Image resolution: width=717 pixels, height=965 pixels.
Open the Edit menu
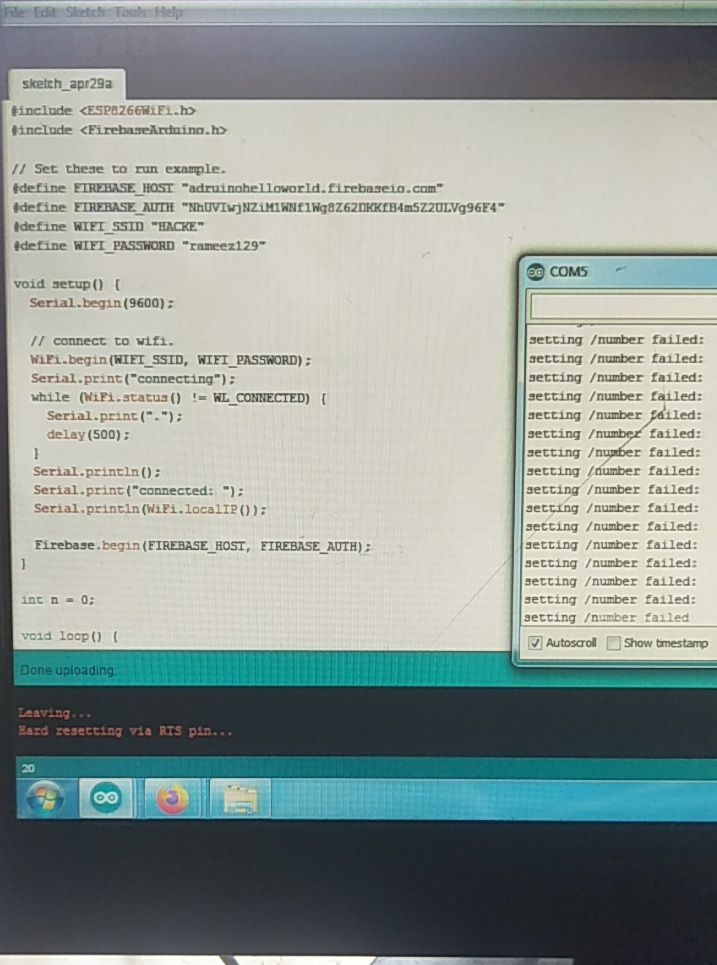pyautogui.click(x=45, y=12)
